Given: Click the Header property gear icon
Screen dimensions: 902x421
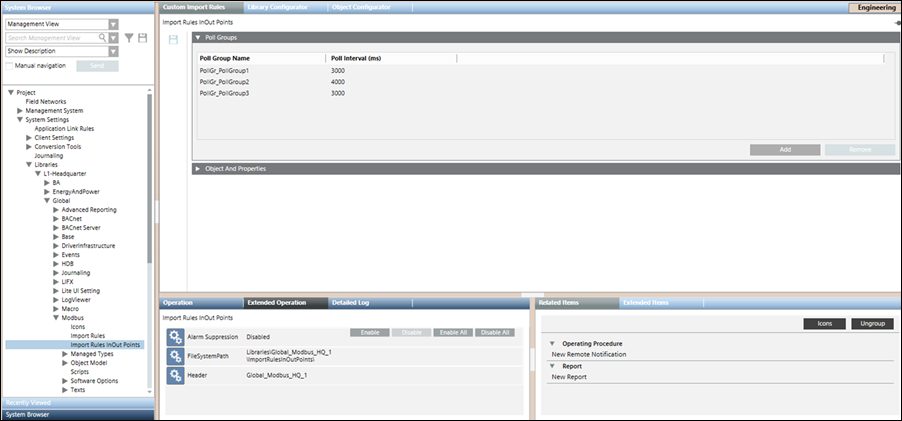Looking at the screenshot, I should click(175, 375).
